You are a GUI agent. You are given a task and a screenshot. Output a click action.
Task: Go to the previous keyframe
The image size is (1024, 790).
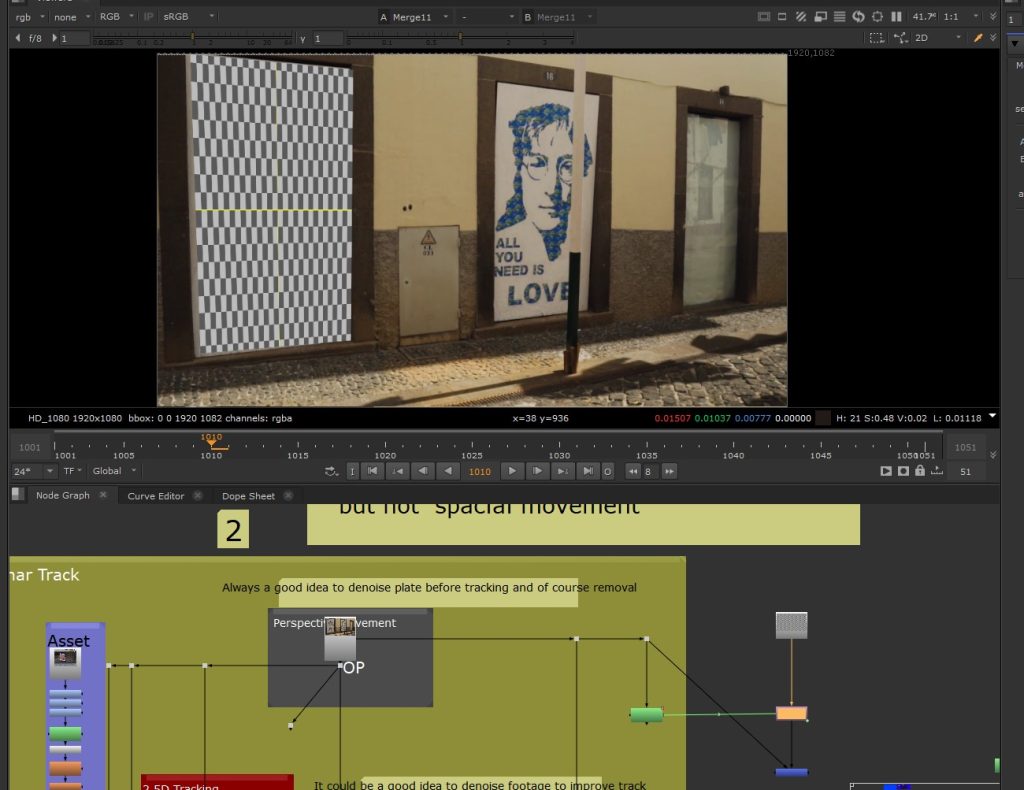pyautogui.click(x=398, y=471)
